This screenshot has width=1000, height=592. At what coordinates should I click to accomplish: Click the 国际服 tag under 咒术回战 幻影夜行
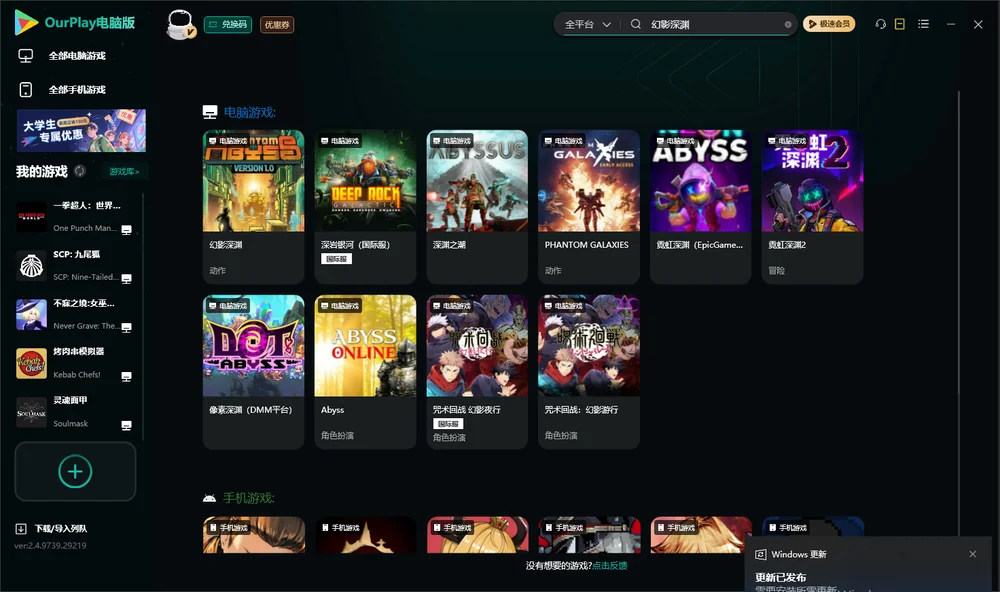coord(448,424)
